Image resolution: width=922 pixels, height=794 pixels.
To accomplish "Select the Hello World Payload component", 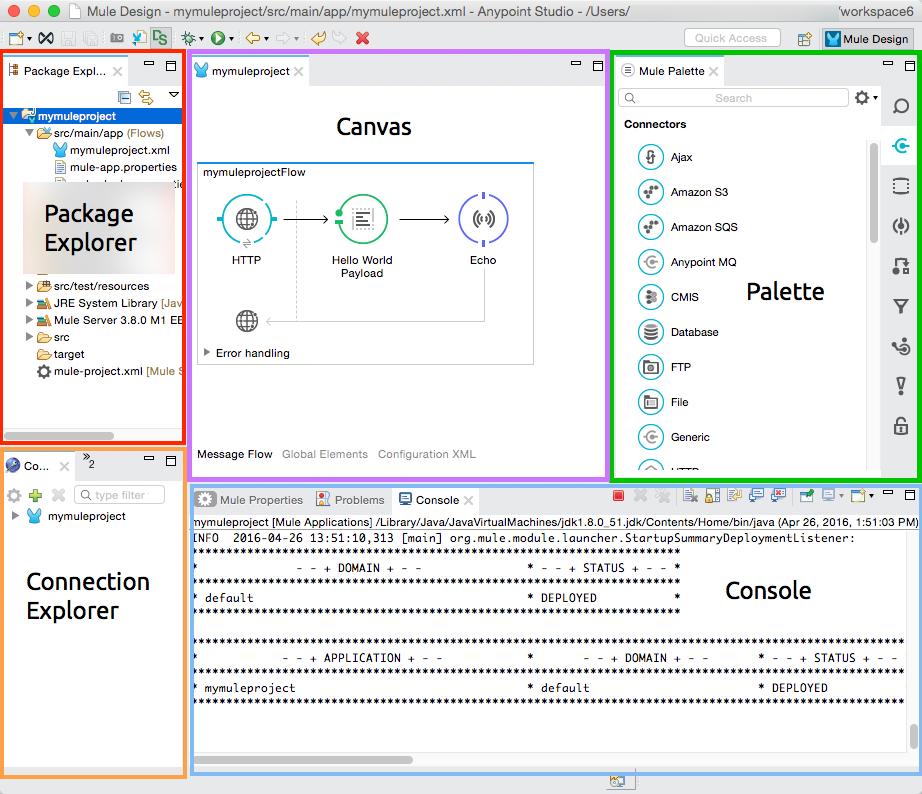I will [x=362, y=219].
